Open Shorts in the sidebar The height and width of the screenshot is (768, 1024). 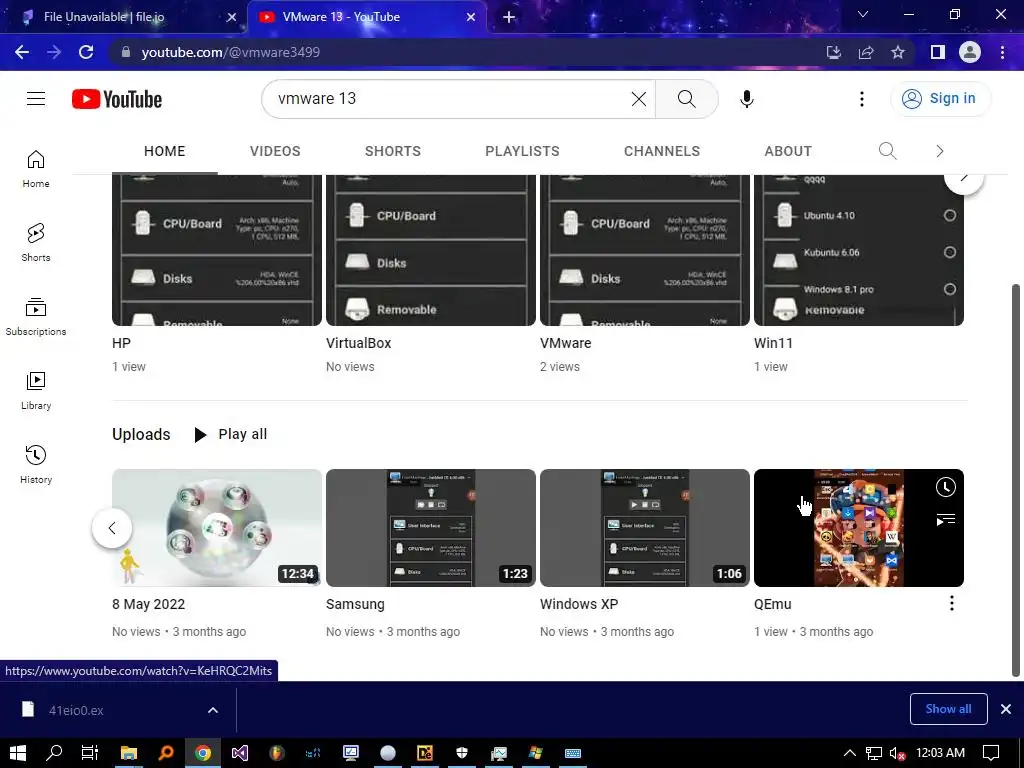pyautogui.click(x=36, y=242)
